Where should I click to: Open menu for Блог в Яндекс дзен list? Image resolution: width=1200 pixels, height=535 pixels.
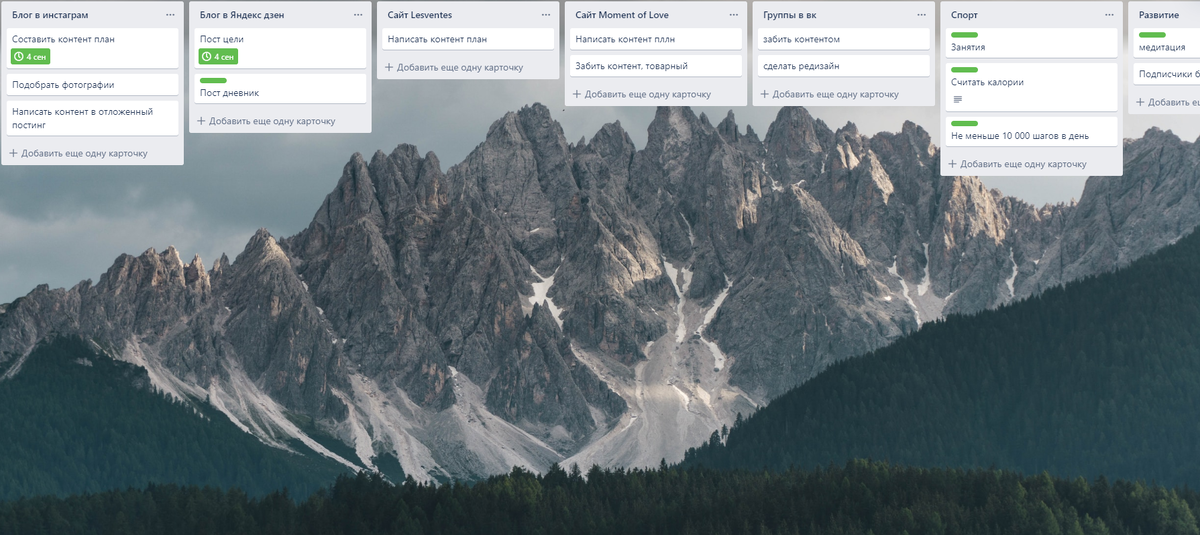click(358, 15)
